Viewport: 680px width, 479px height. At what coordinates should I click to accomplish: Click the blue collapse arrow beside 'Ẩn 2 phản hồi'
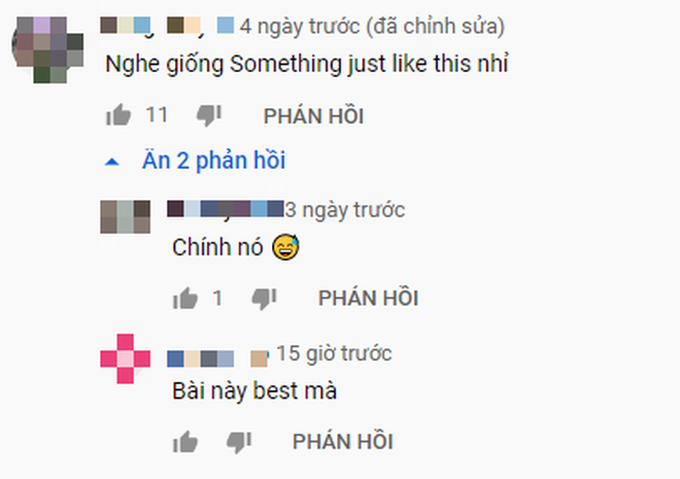[112, 162]
